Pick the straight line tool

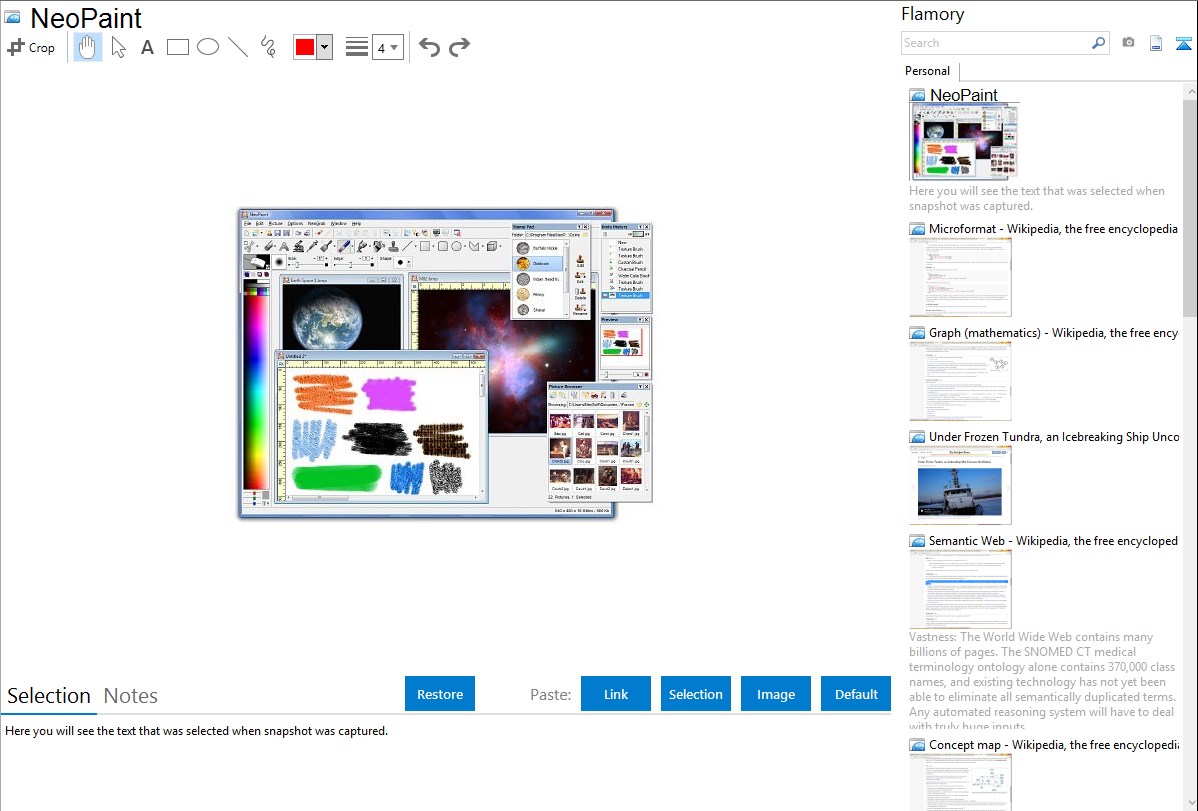pyautogui.click(x=238, y=47)
